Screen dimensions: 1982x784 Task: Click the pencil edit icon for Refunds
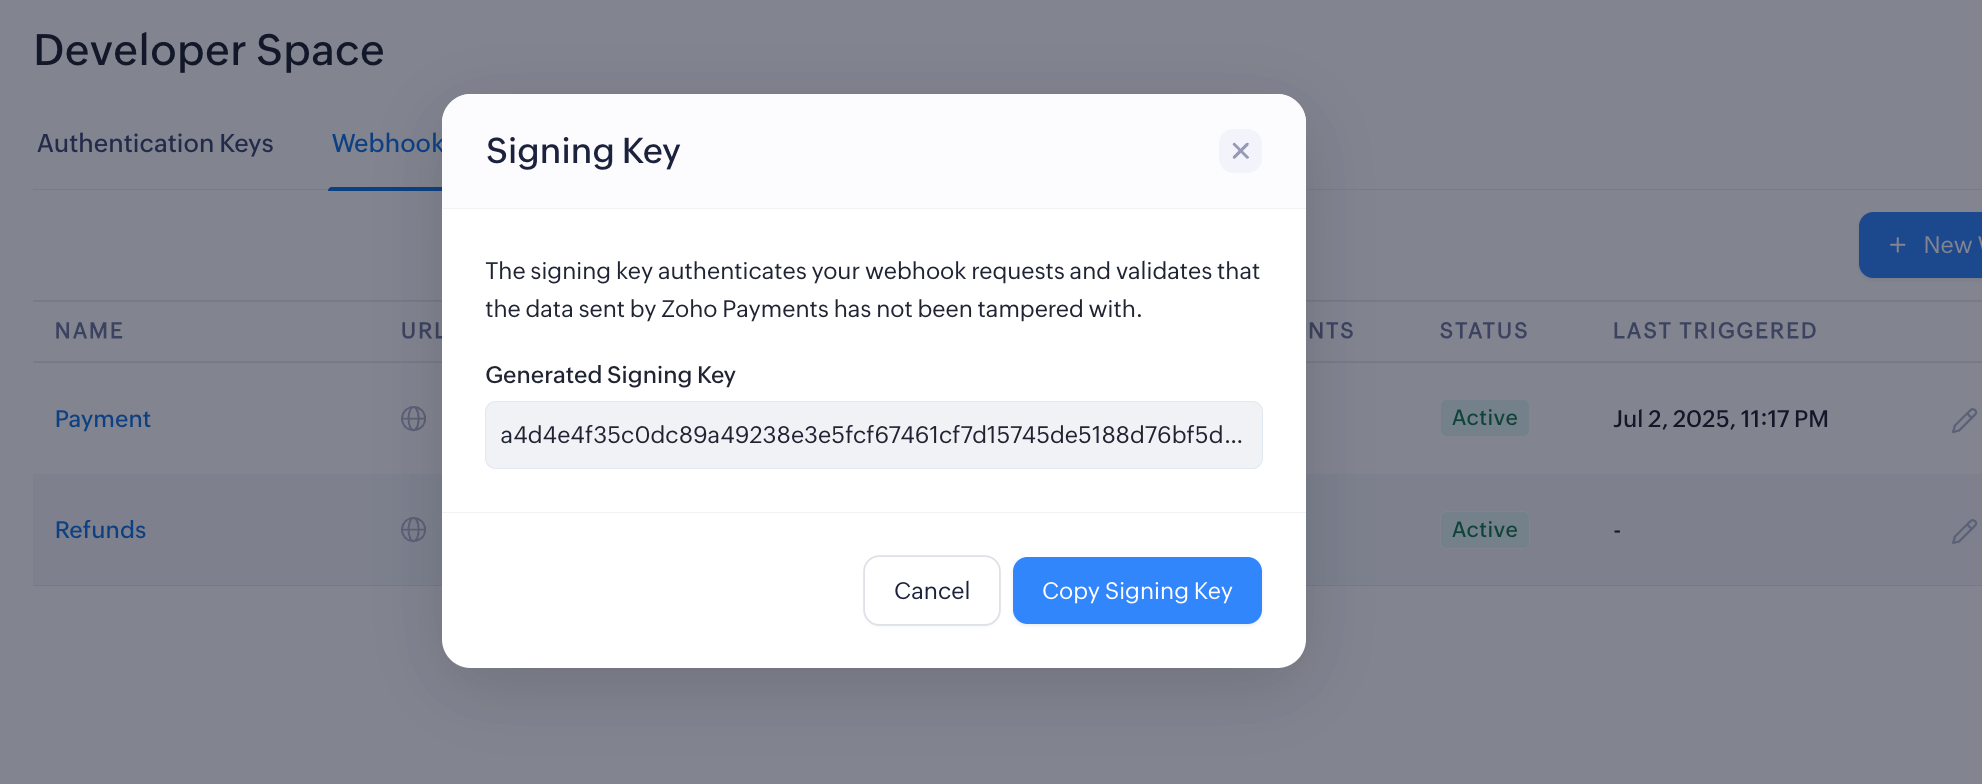[1963, 531]
